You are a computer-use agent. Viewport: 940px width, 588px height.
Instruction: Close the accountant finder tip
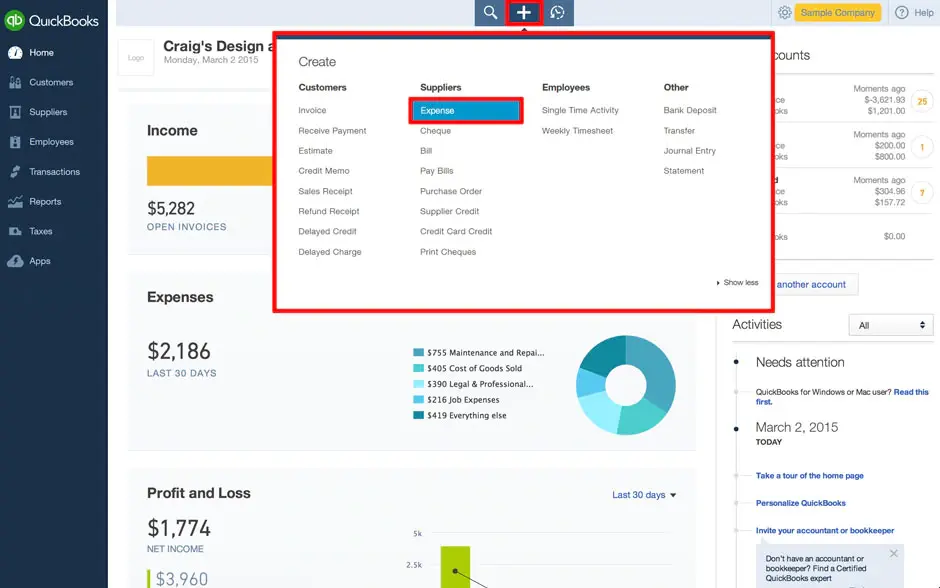pyautogui.click(x=893, y=553)
